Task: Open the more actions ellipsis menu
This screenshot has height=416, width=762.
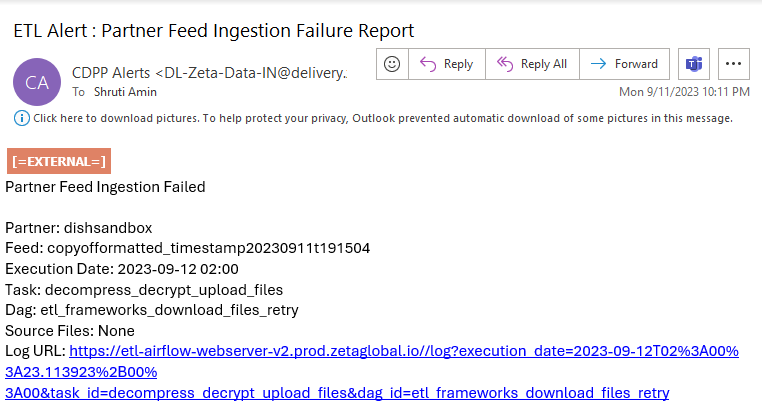Action: click(x=734, y=64)
